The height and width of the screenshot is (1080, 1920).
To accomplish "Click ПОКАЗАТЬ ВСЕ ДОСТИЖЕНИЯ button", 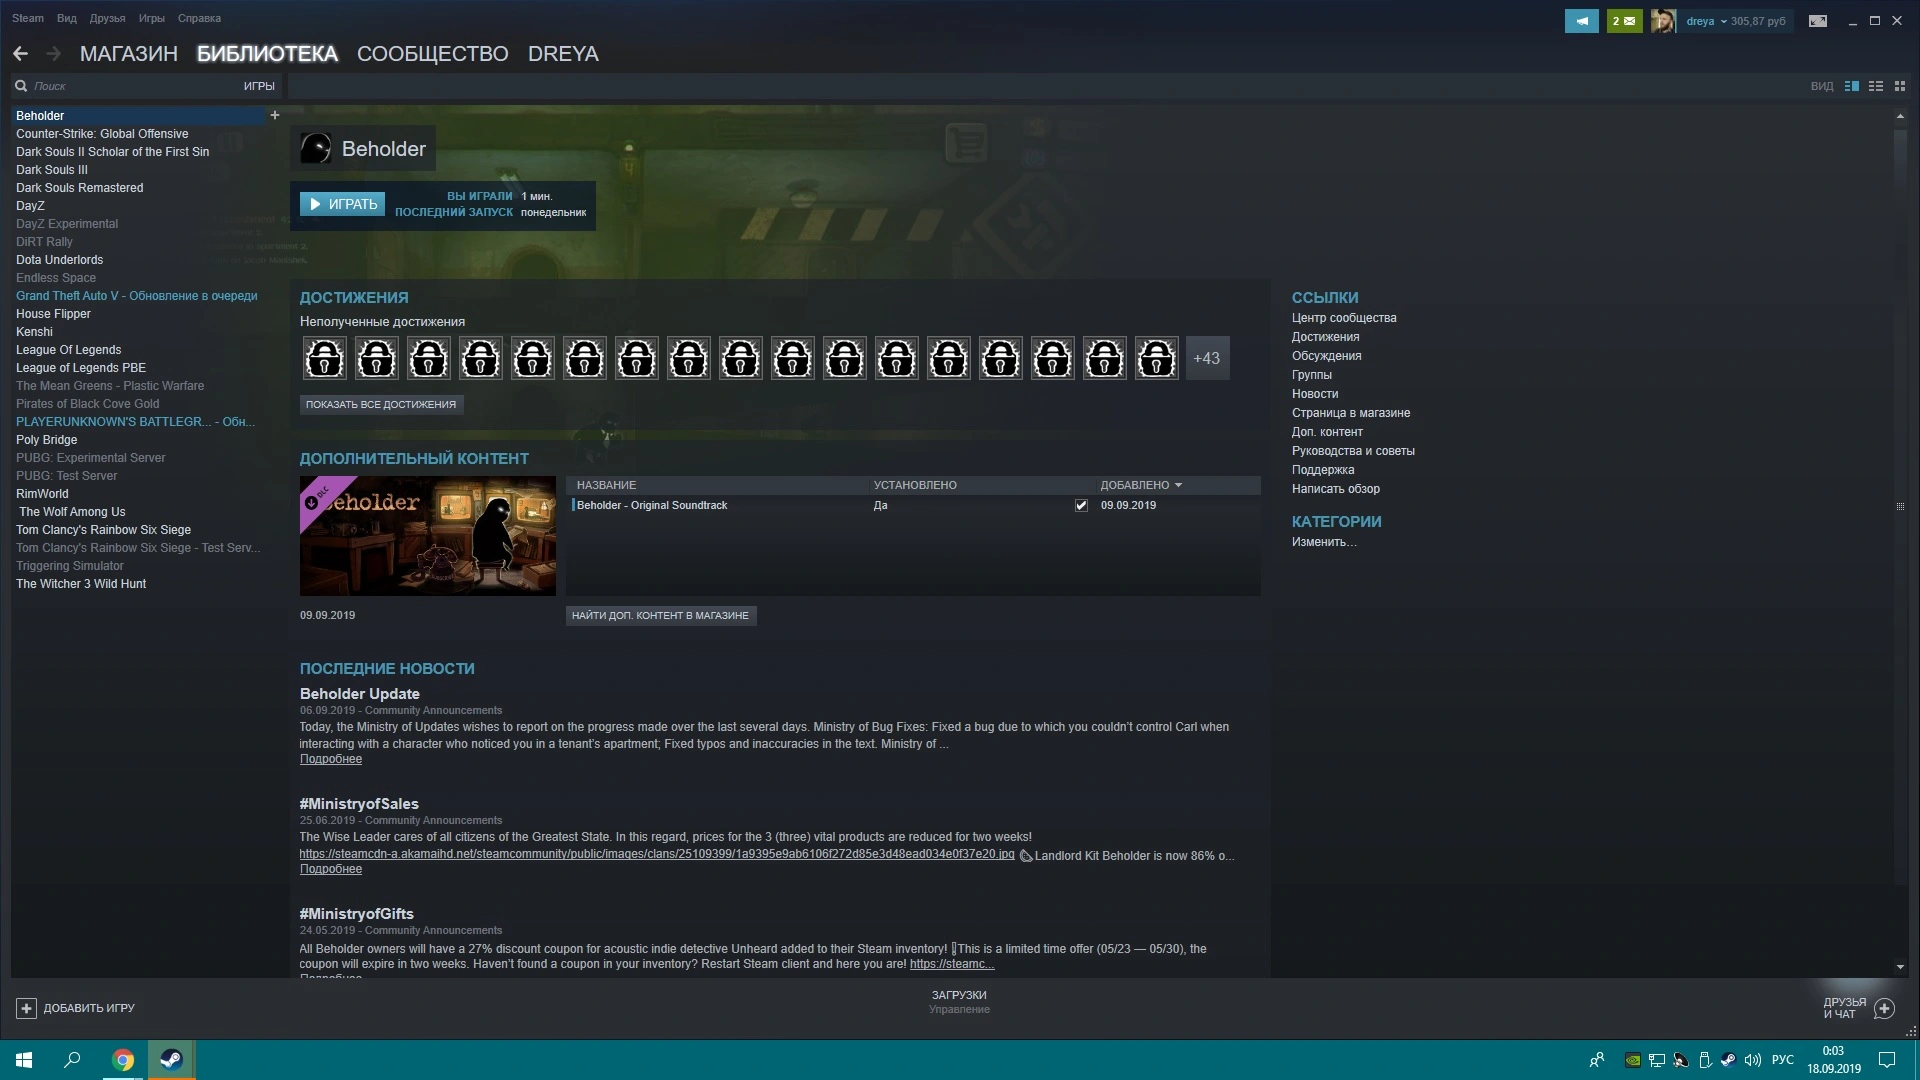I will pyautogui.click(x=381, y=405).
